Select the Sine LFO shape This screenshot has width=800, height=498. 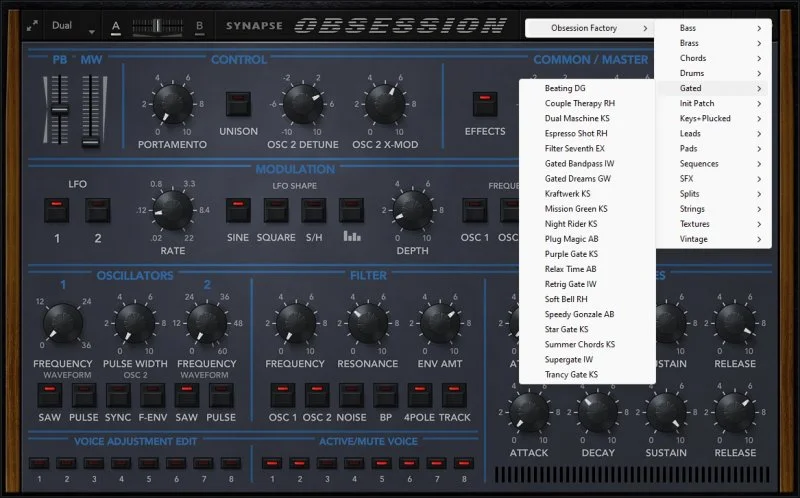click(x=238, y=210)
